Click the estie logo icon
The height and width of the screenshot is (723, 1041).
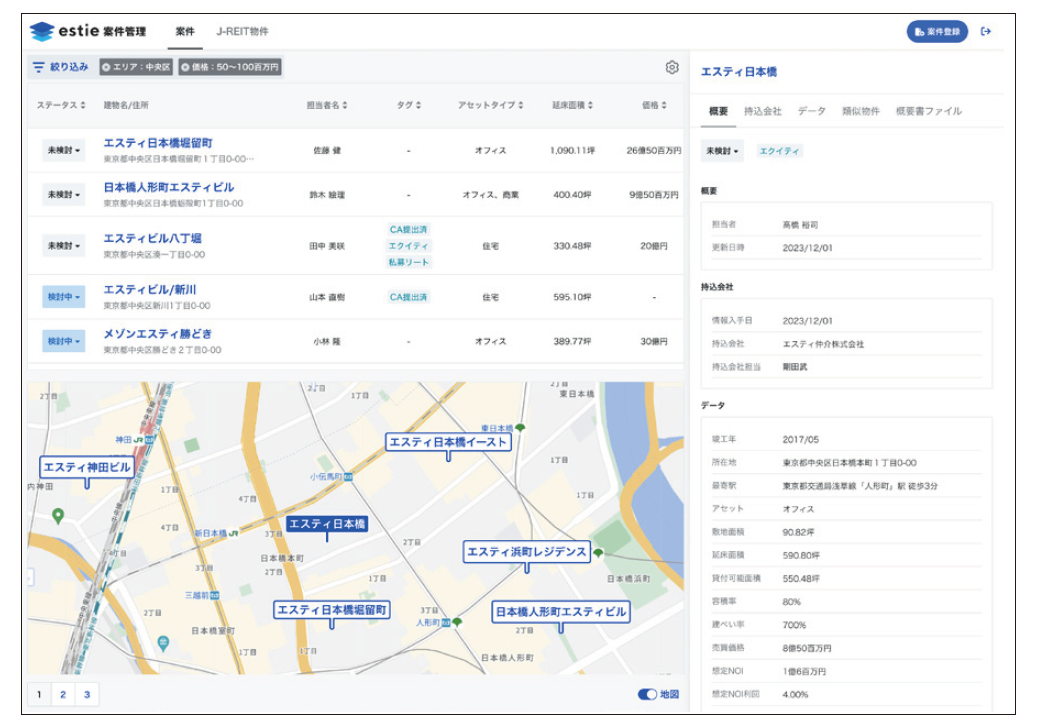point(41,32)
